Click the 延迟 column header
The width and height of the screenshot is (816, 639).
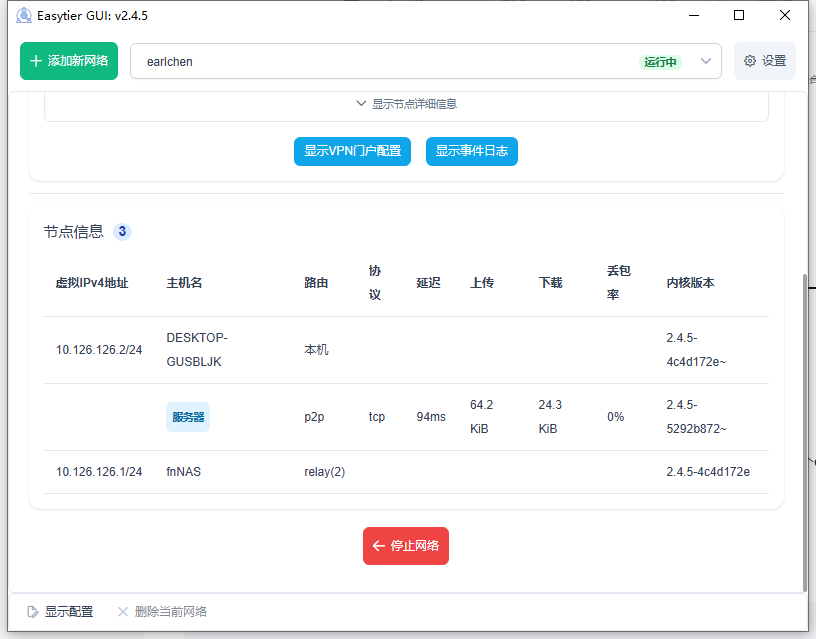point(428,283)
